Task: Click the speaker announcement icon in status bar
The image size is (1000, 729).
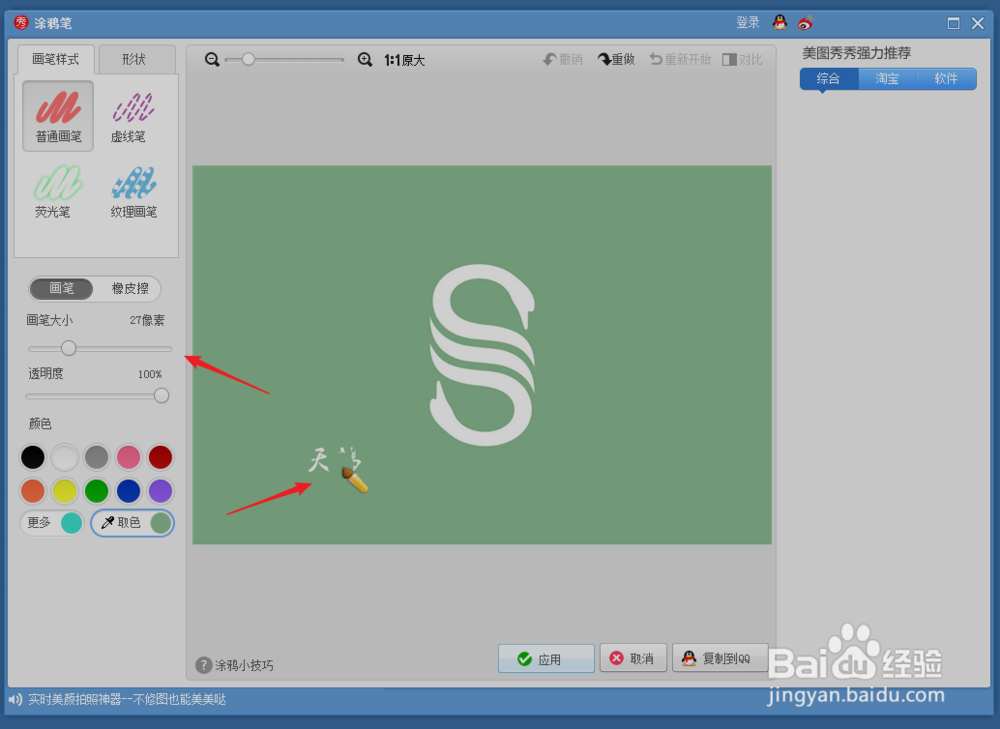Action: point(15,700)
